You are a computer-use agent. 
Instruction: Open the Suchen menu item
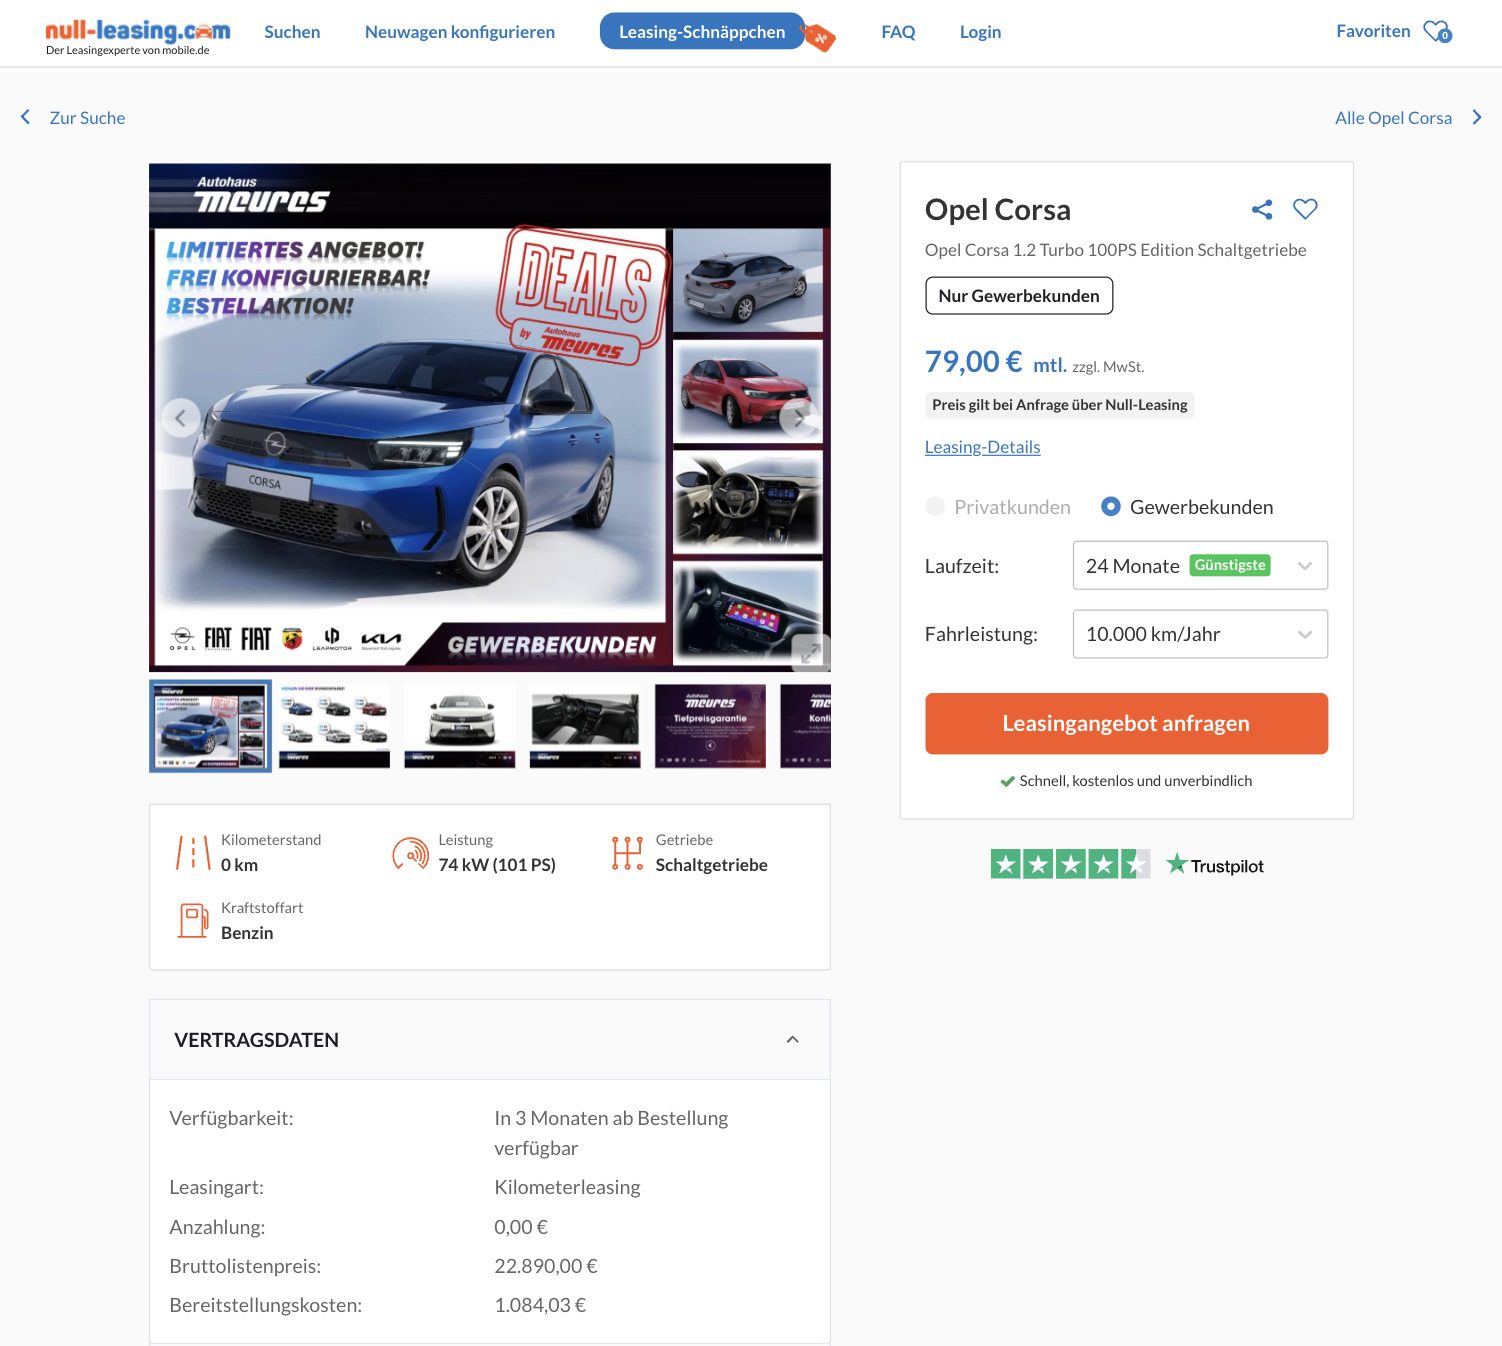[x=292, y=32]
